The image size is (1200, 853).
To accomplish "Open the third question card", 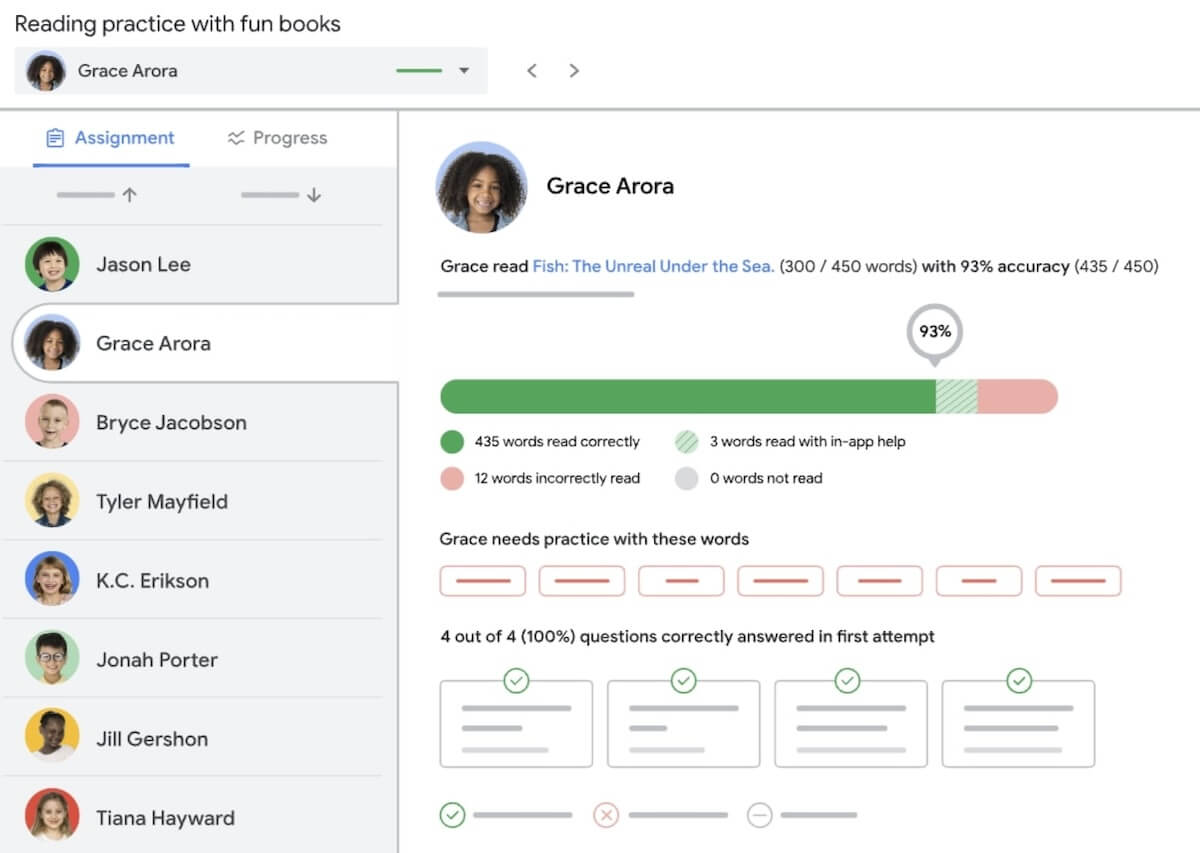I will coord(850,727).
